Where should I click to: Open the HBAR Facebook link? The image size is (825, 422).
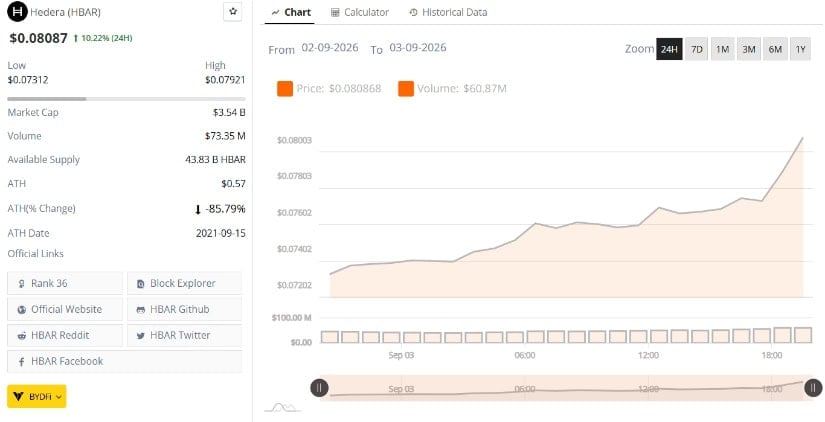[x=125, y=361]
